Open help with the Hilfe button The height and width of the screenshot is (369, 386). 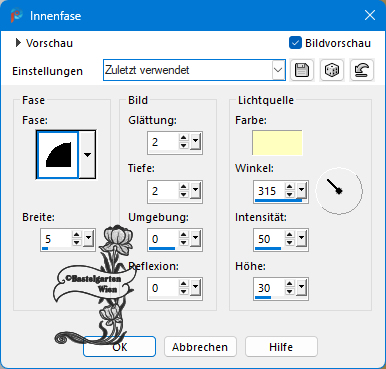point(281,347)
